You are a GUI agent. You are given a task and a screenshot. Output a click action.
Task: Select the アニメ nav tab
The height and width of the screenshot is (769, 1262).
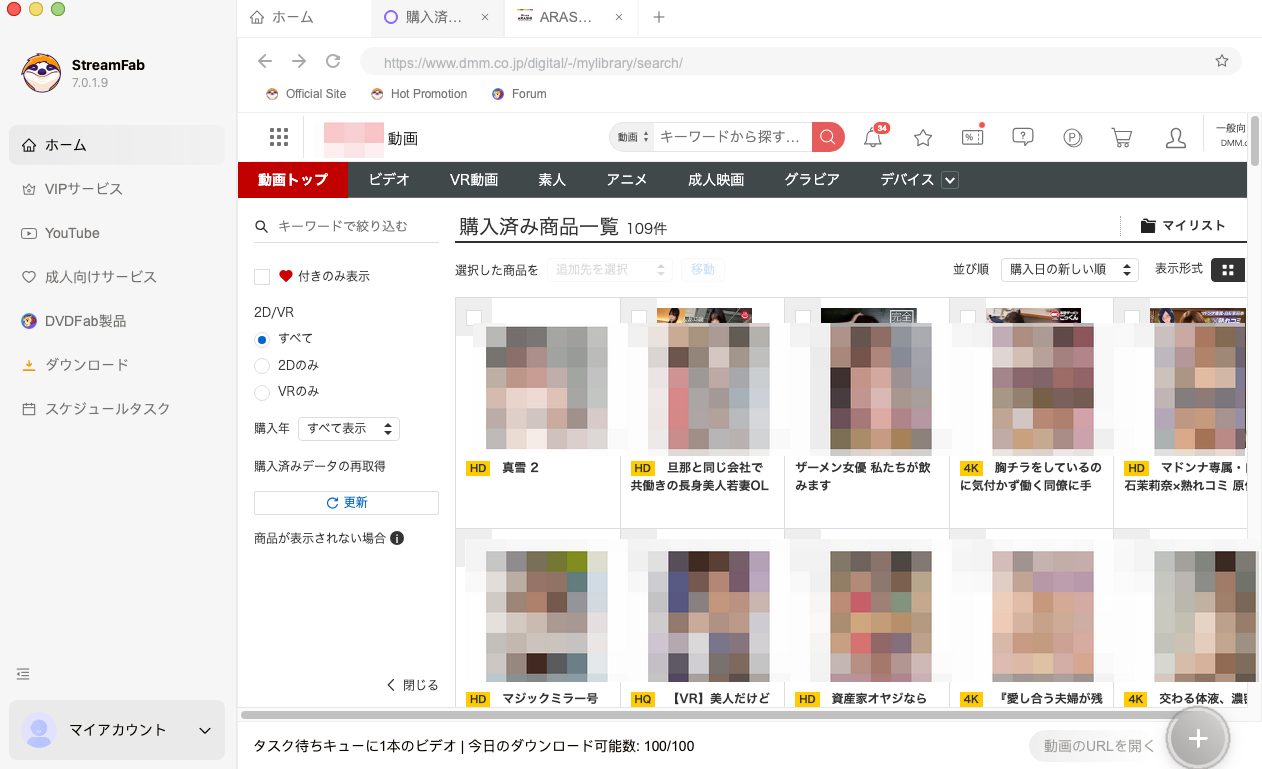627,180
